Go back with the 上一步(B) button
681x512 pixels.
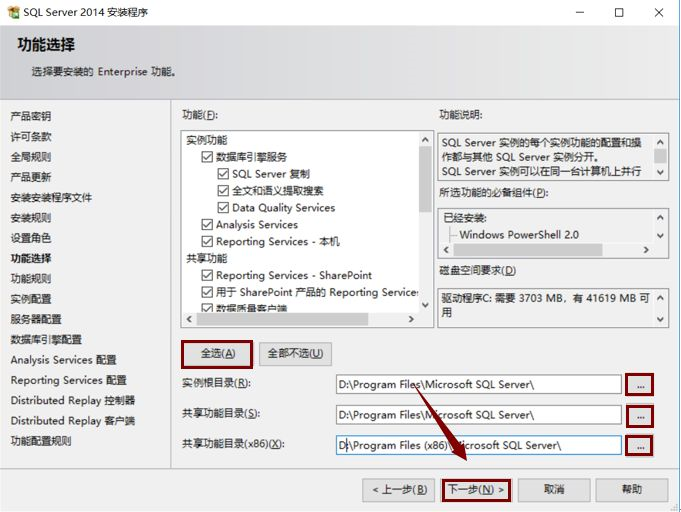click(x=399, y=490)
